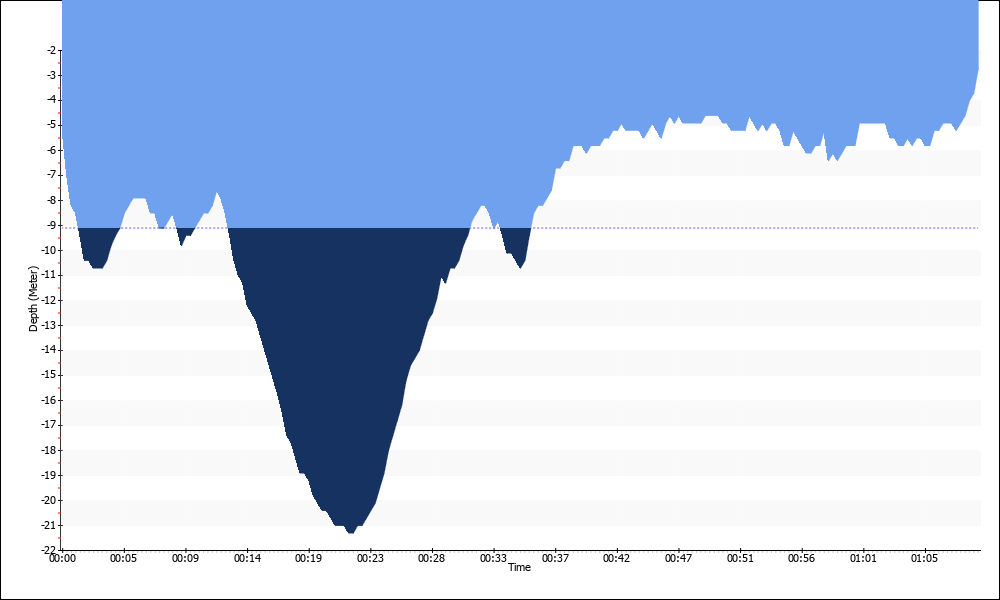Click the -19 depth tick label
The image size is (1000, 600).
[49, 475]
